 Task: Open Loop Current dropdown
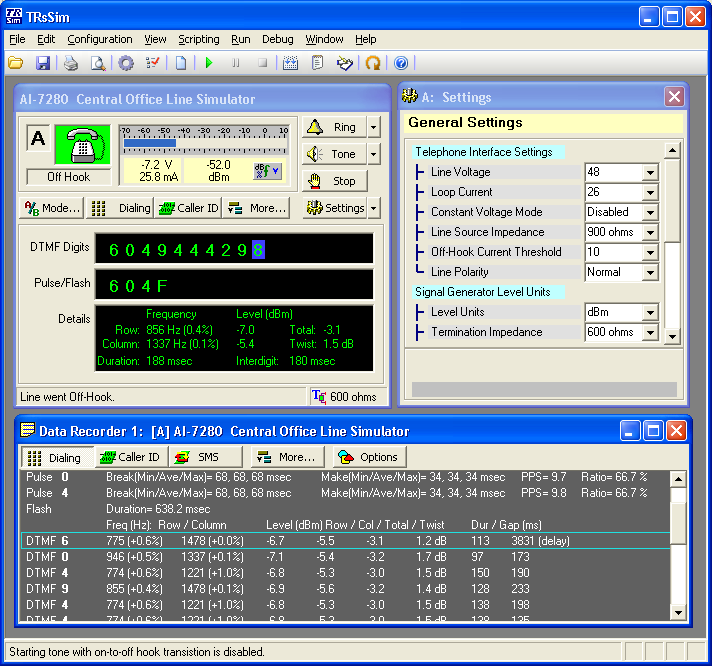651,192
